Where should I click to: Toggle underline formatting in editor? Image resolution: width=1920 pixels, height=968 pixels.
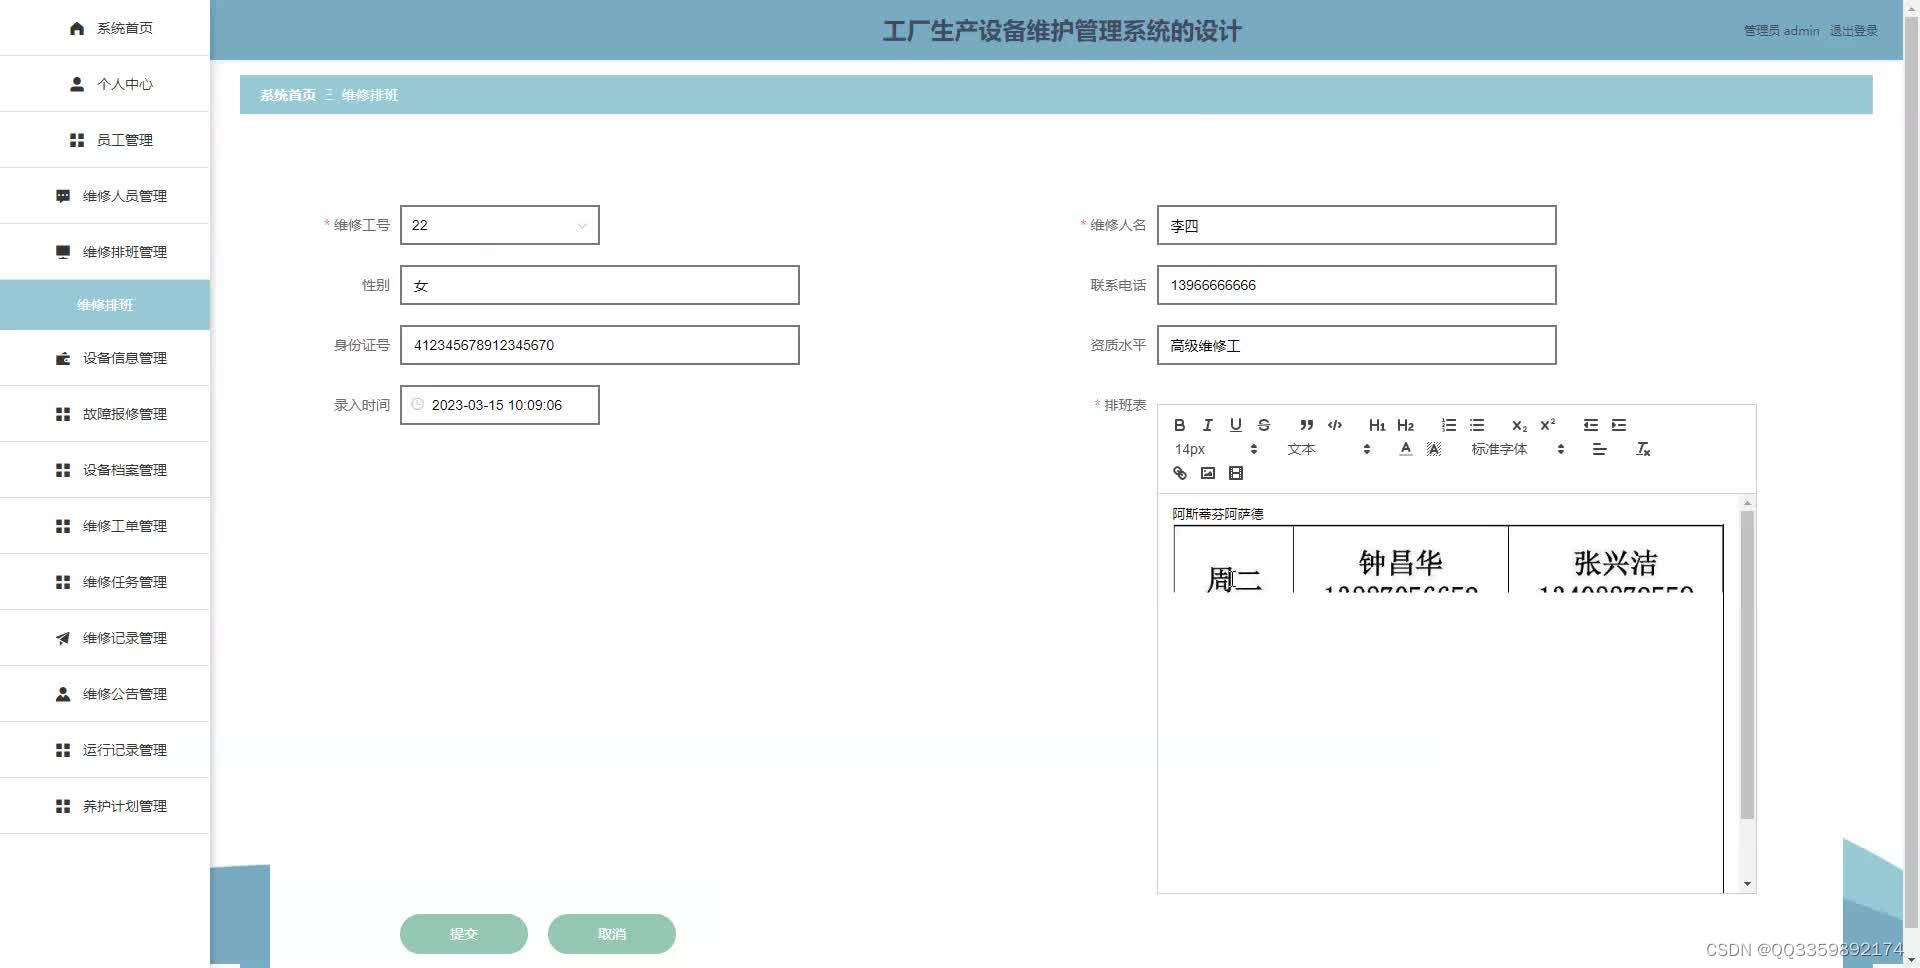[1235, 425]
